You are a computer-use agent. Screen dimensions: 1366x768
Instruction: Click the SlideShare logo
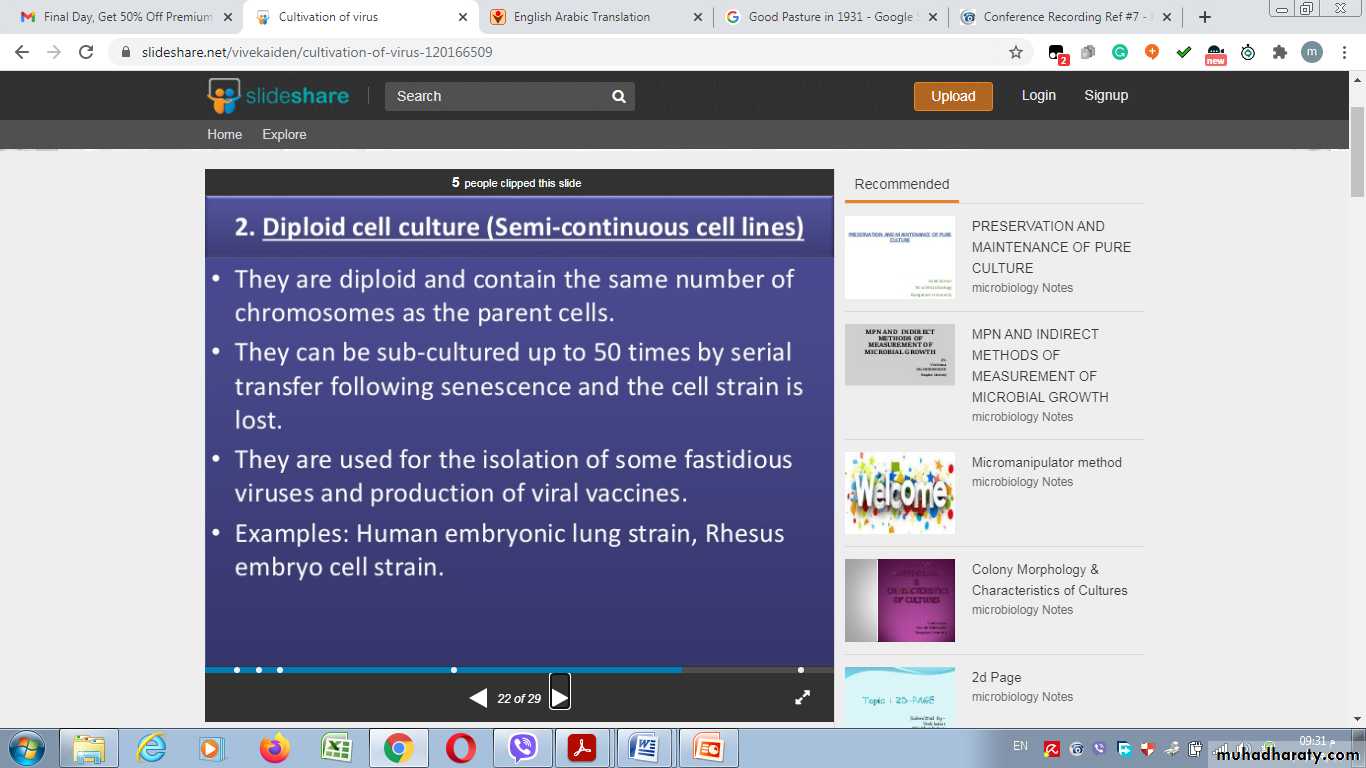pyautogui.click(x=278, y=96)
